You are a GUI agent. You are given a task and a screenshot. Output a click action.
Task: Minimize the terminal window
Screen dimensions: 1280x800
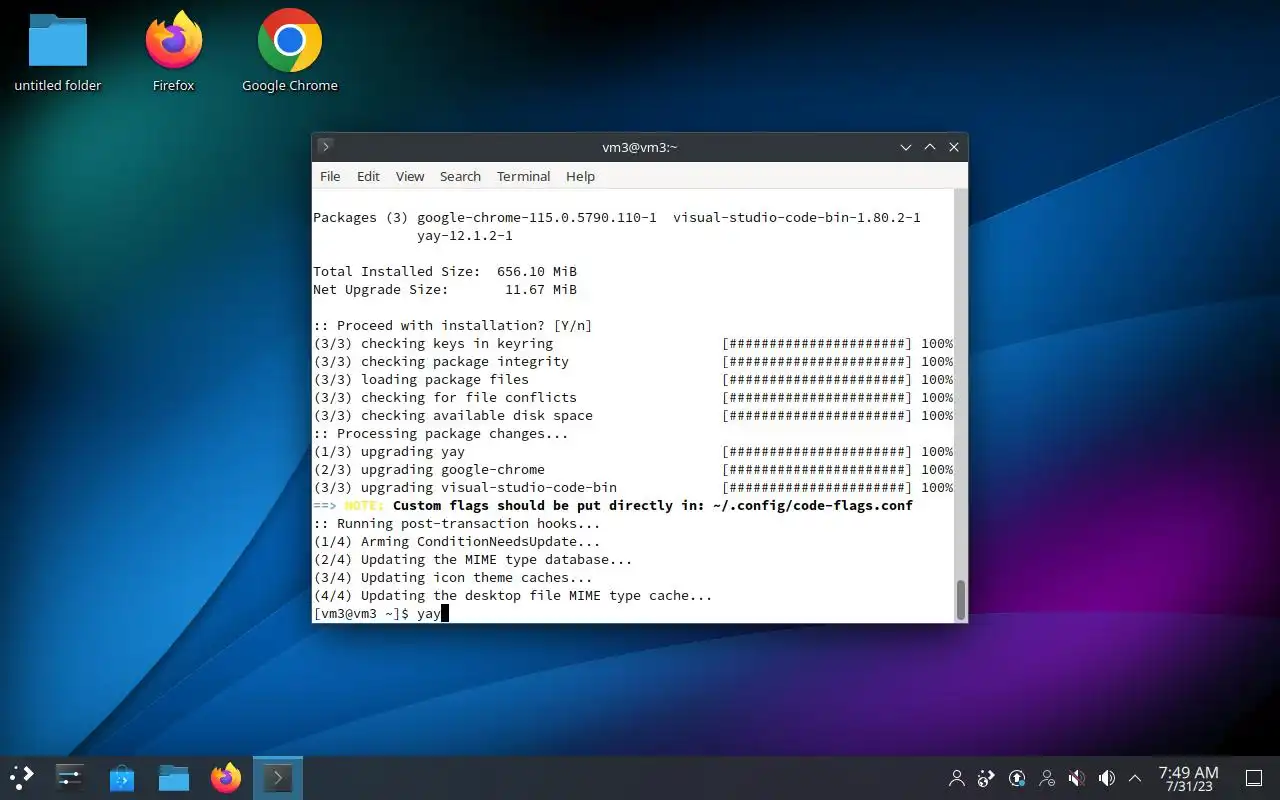pos(906,147)
